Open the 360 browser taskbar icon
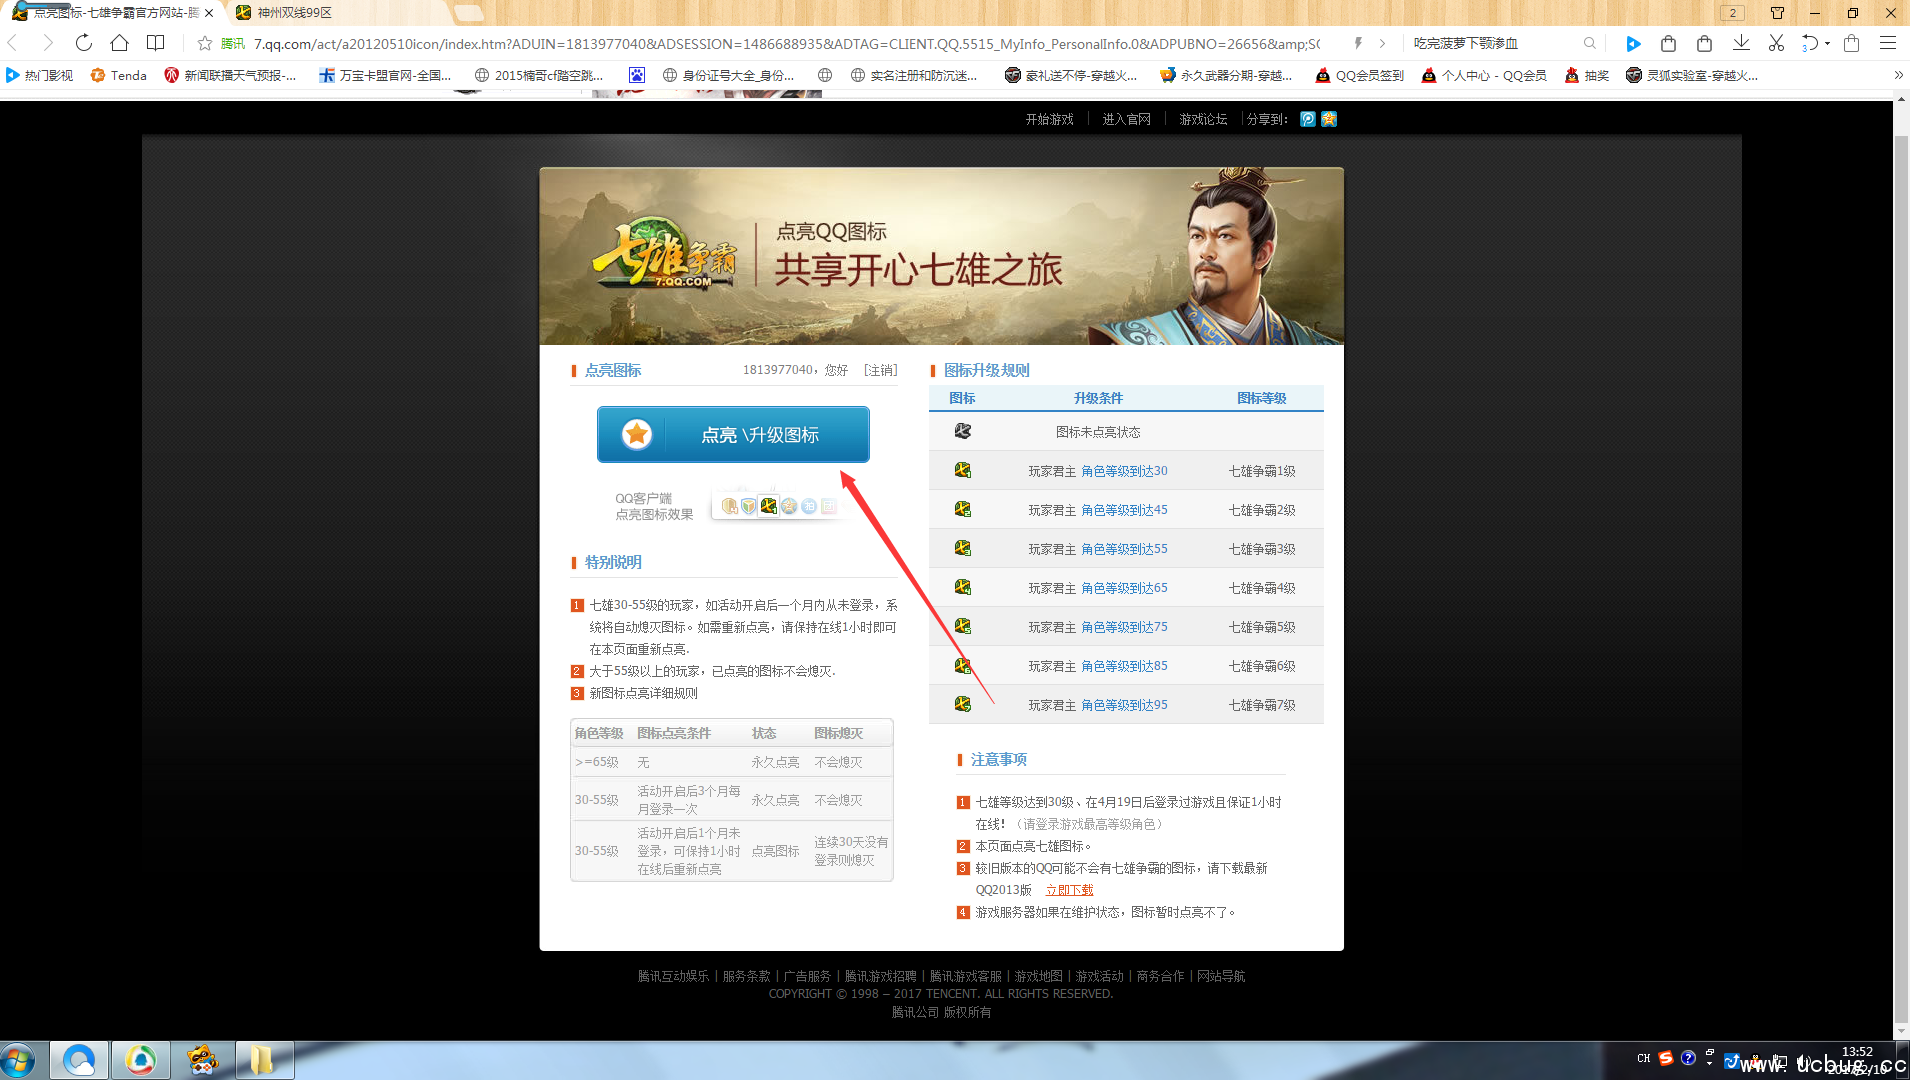 pyautogui.click(x=141, y=1060)
